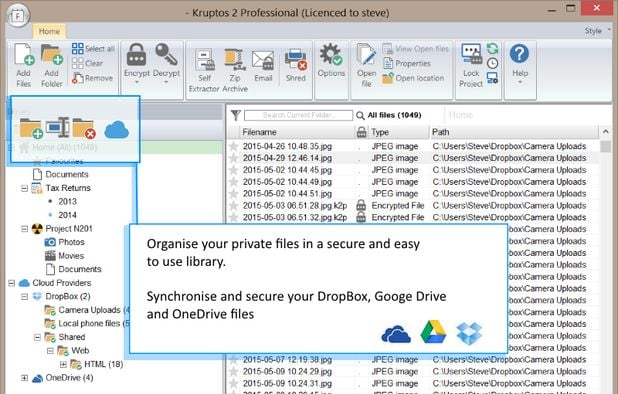Toggle favourite star for 2015-05-09 10.24.29.jpg
Viewport: 618px width, 394px height.
click(233, 371)
